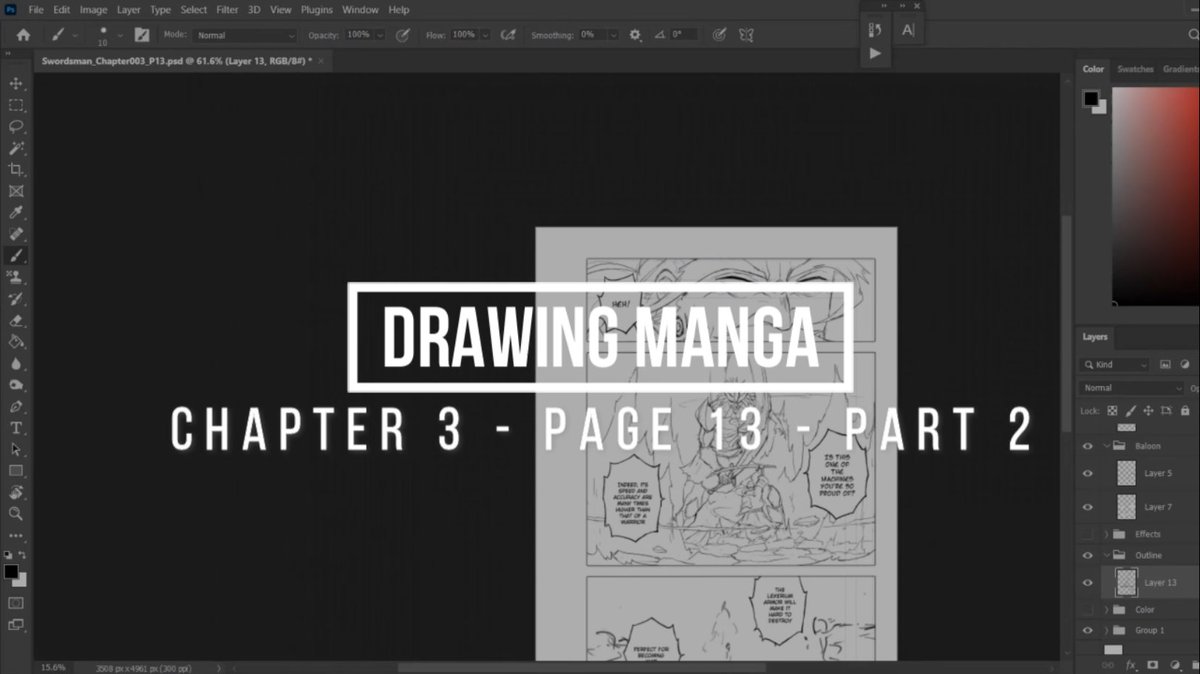Screen dimensions: 1200x674
Task: Select the Hand tool
Action: (x=16, y=493)
